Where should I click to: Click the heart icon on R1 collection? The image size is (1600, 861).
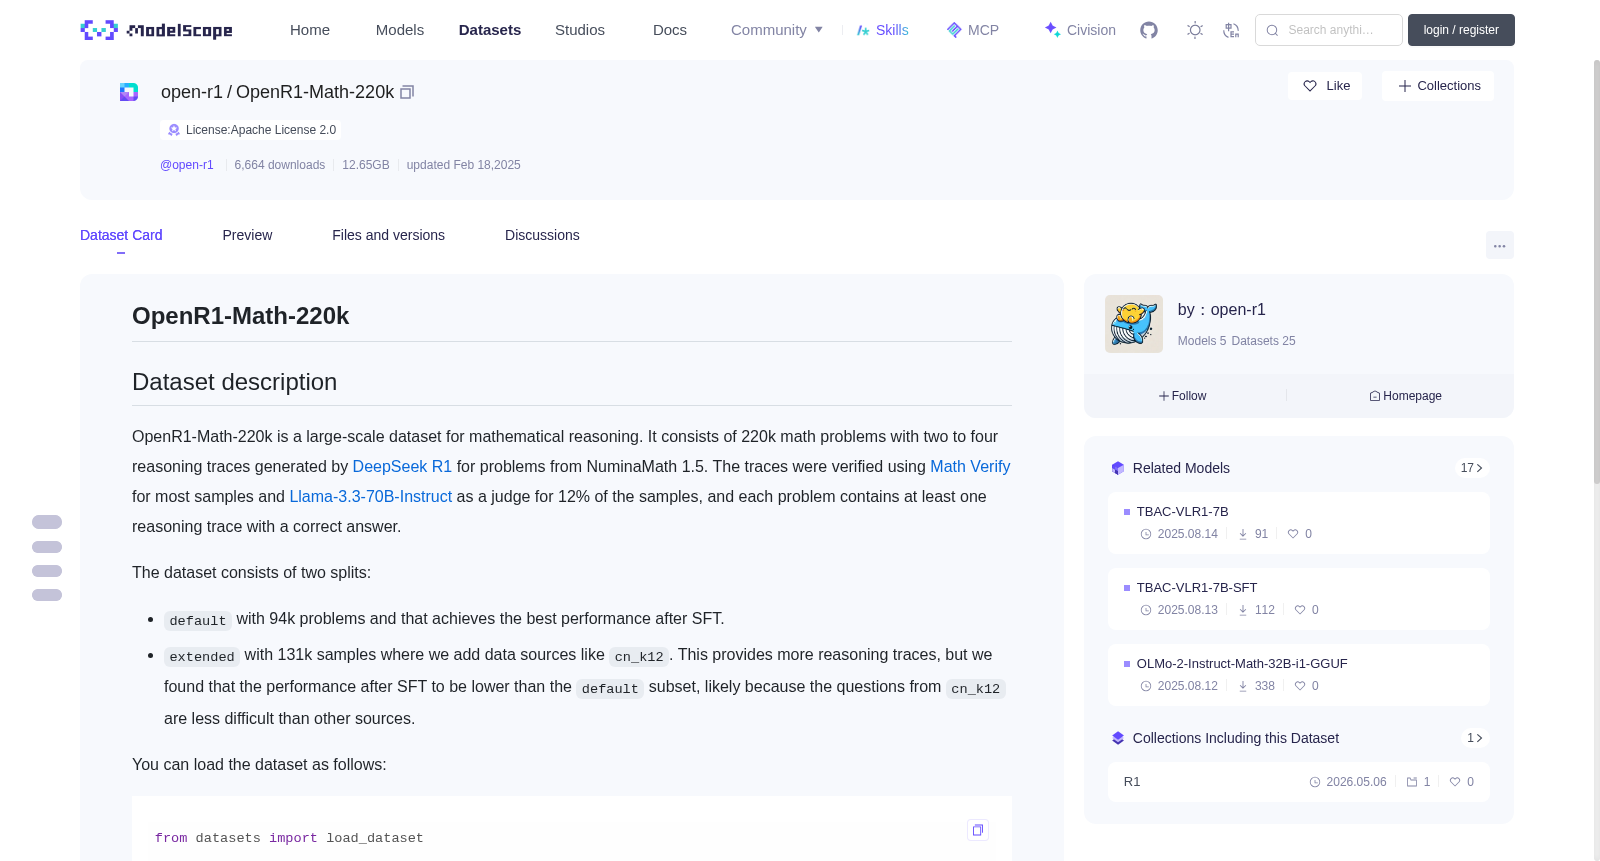click(x=1455, y=782)
